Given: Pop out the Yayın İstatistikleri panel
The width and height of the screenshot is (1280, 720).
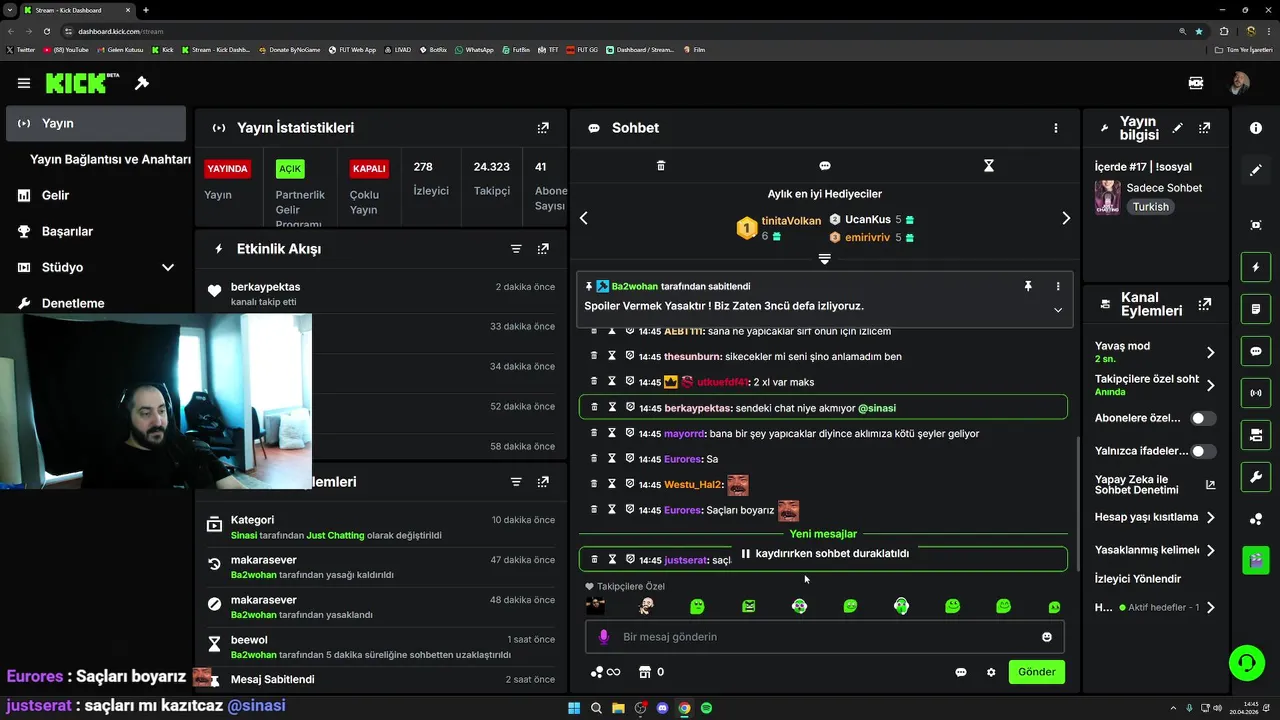Looking at the screenshot, I should click(543, 128).
